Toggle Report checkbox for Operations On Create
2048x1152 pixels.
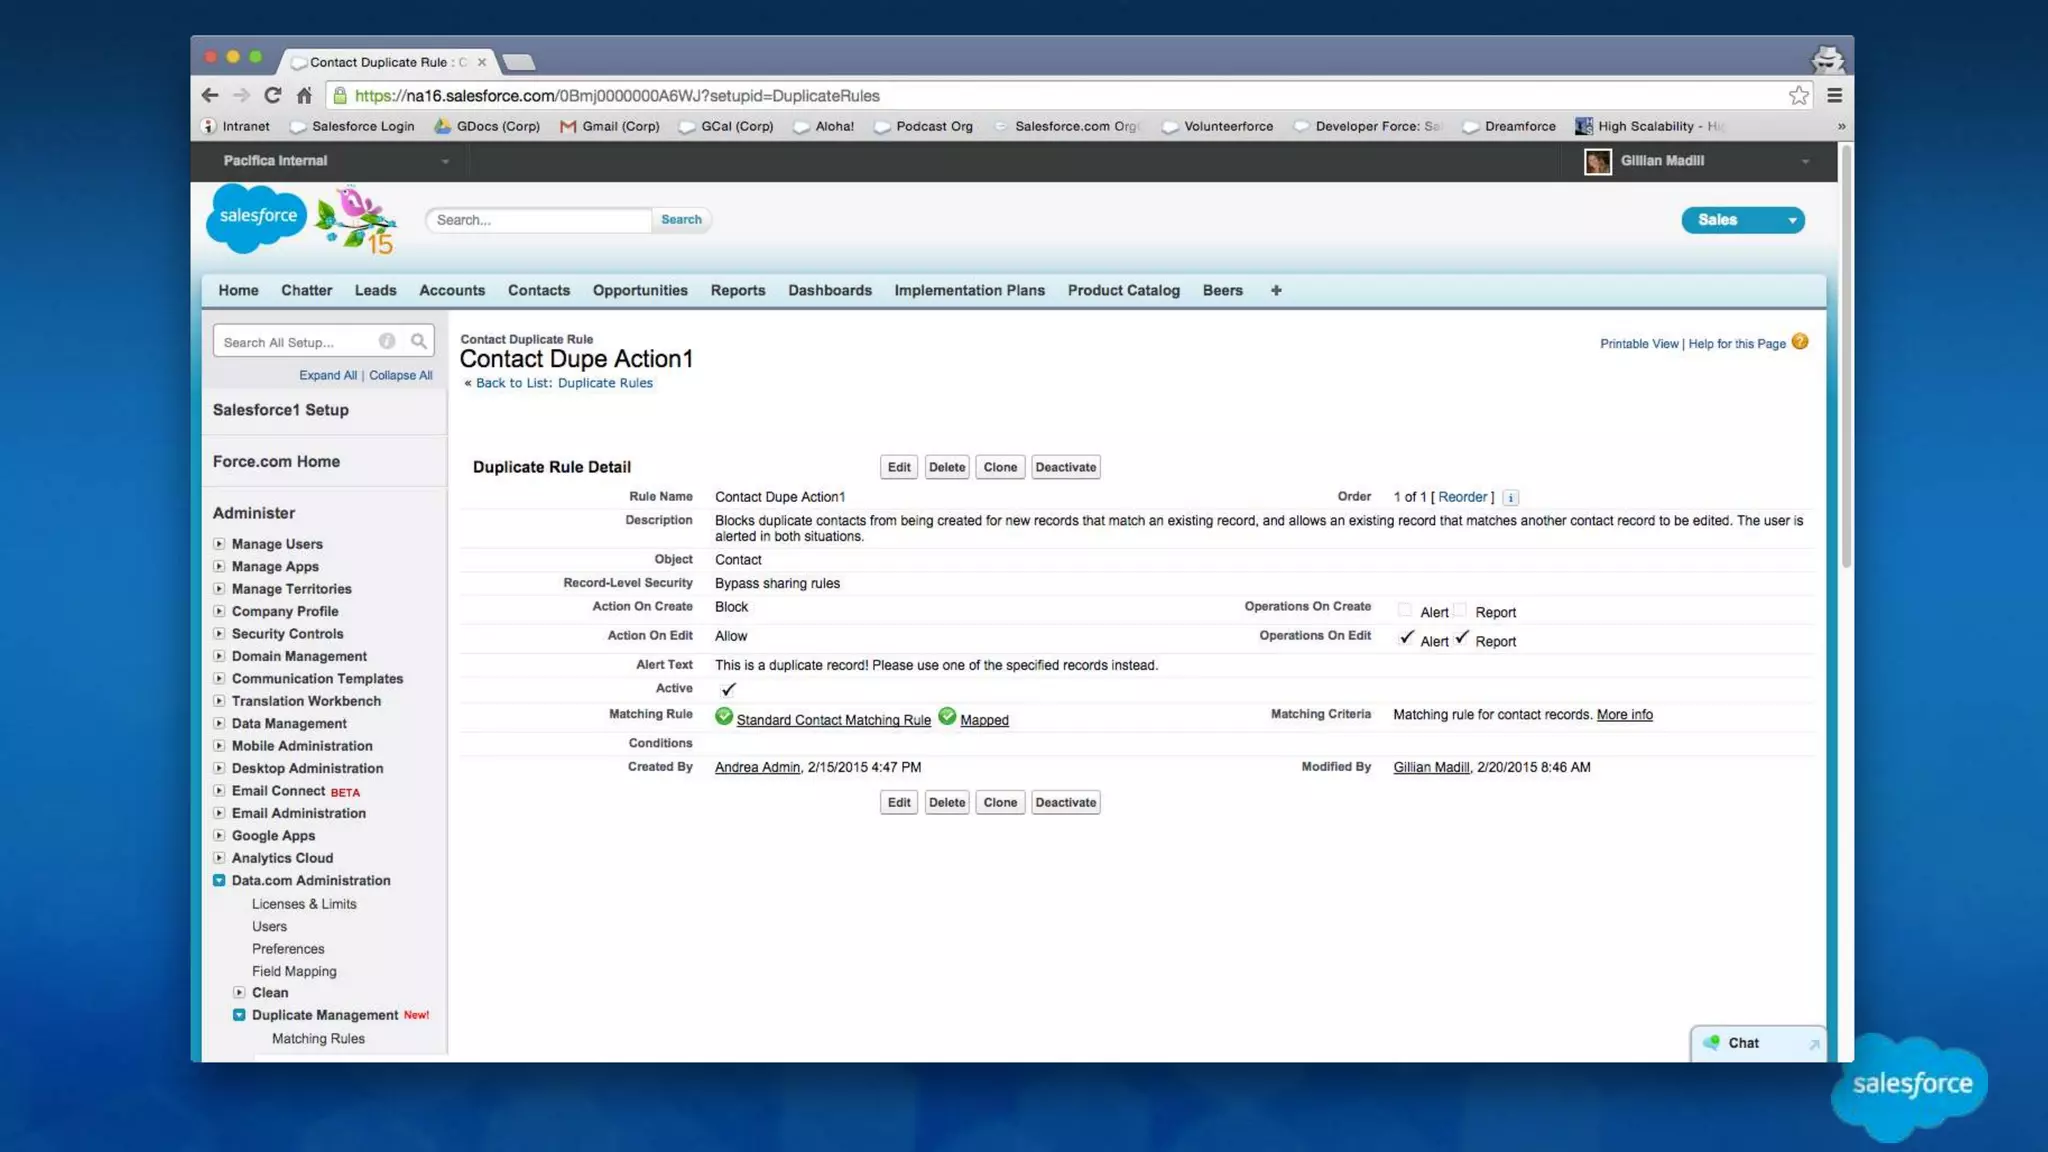[x=1460, y=609]
